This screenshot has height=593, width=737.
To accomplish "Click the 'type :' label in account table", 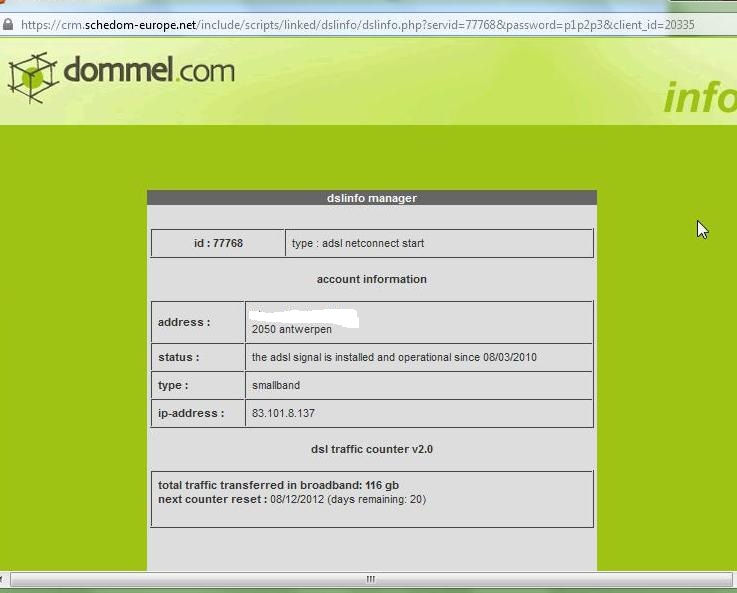I will 173,385.
